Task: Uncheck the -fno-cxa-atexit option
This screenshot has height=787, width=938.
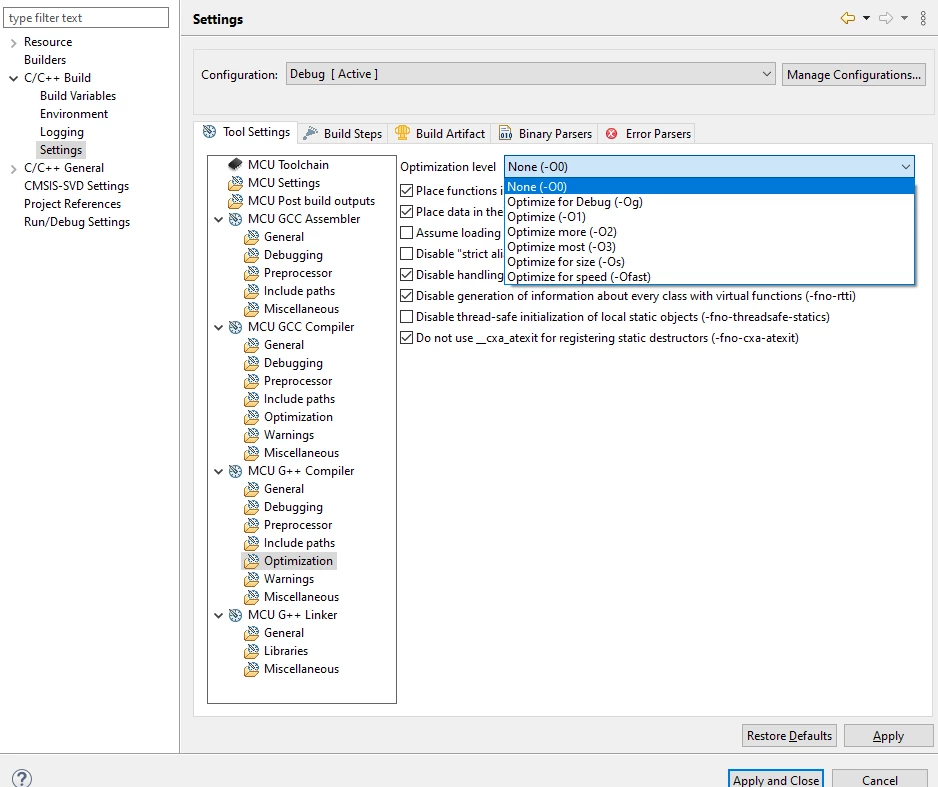Action: (406, 338)
